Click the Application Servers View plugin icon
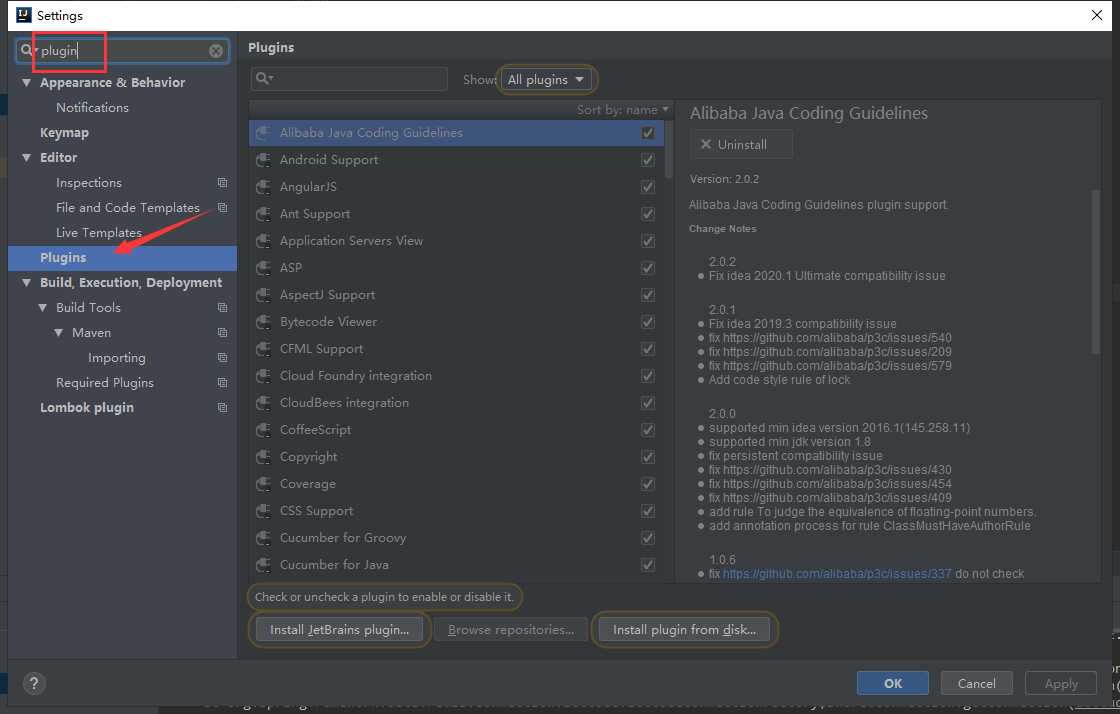The image size is (1120, 714). [264, 241]
